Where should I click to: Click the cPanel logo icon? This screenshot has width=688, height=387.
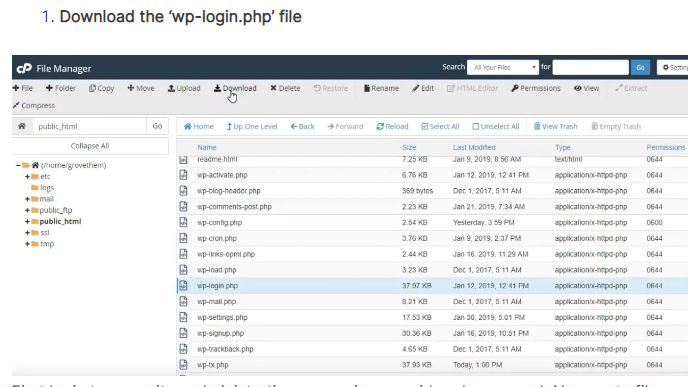(x=24, y=68)
